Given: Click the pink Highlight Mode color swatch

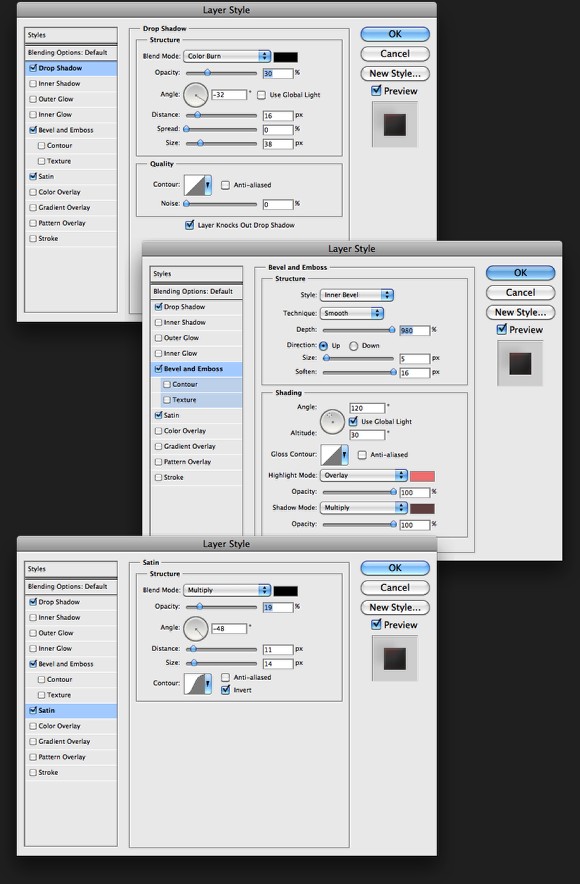Looking at the screenshot, I should pyautogui.click(x=422, y=476).
